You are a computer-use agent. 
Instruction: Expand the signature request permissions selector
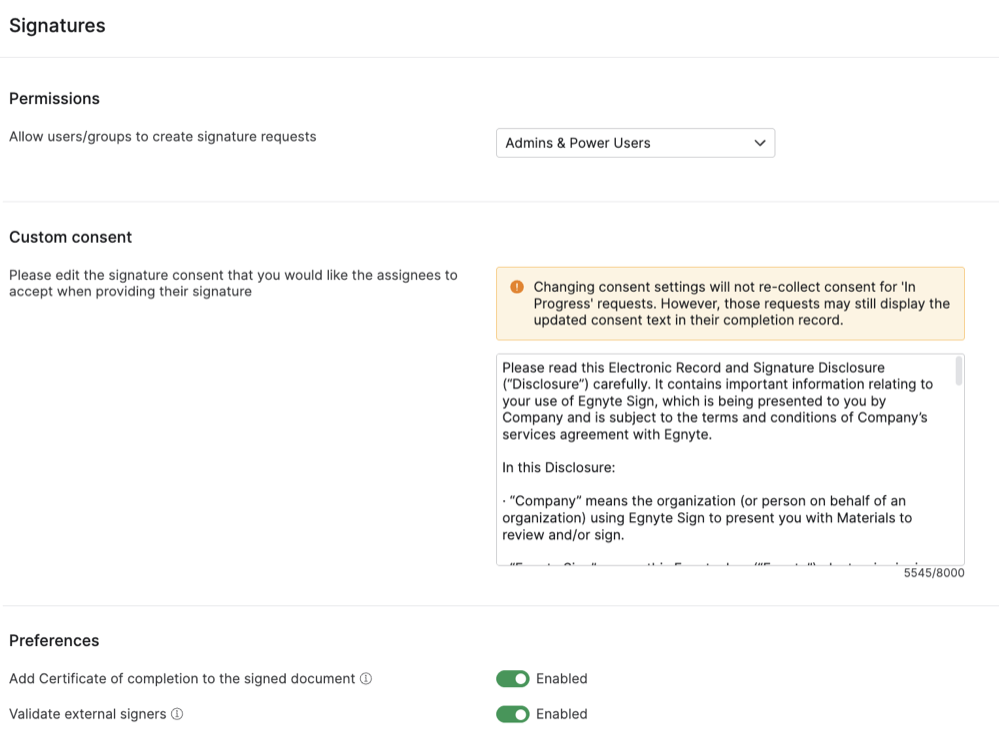pos(635,142)
